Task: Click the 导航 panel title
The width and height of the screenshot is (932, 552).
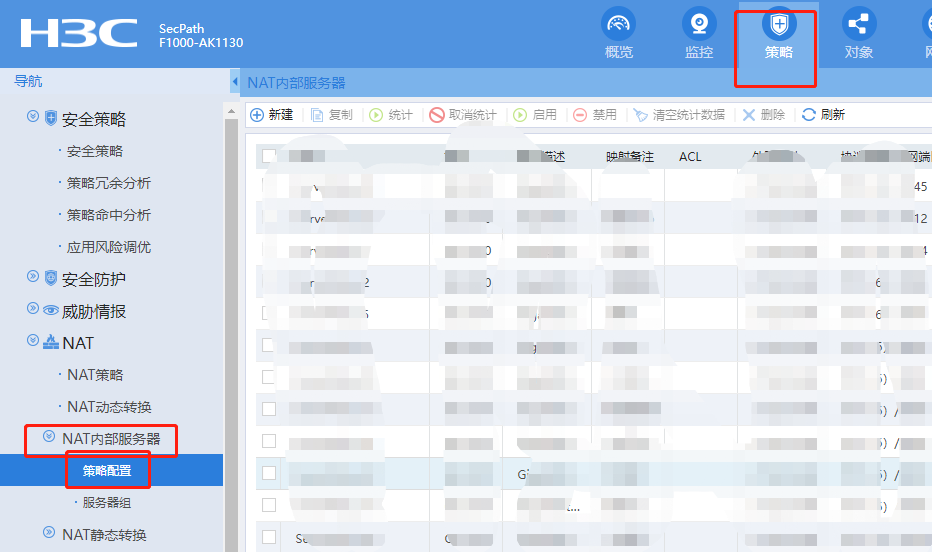Action: pyautogui.click(x=28, y=81)
